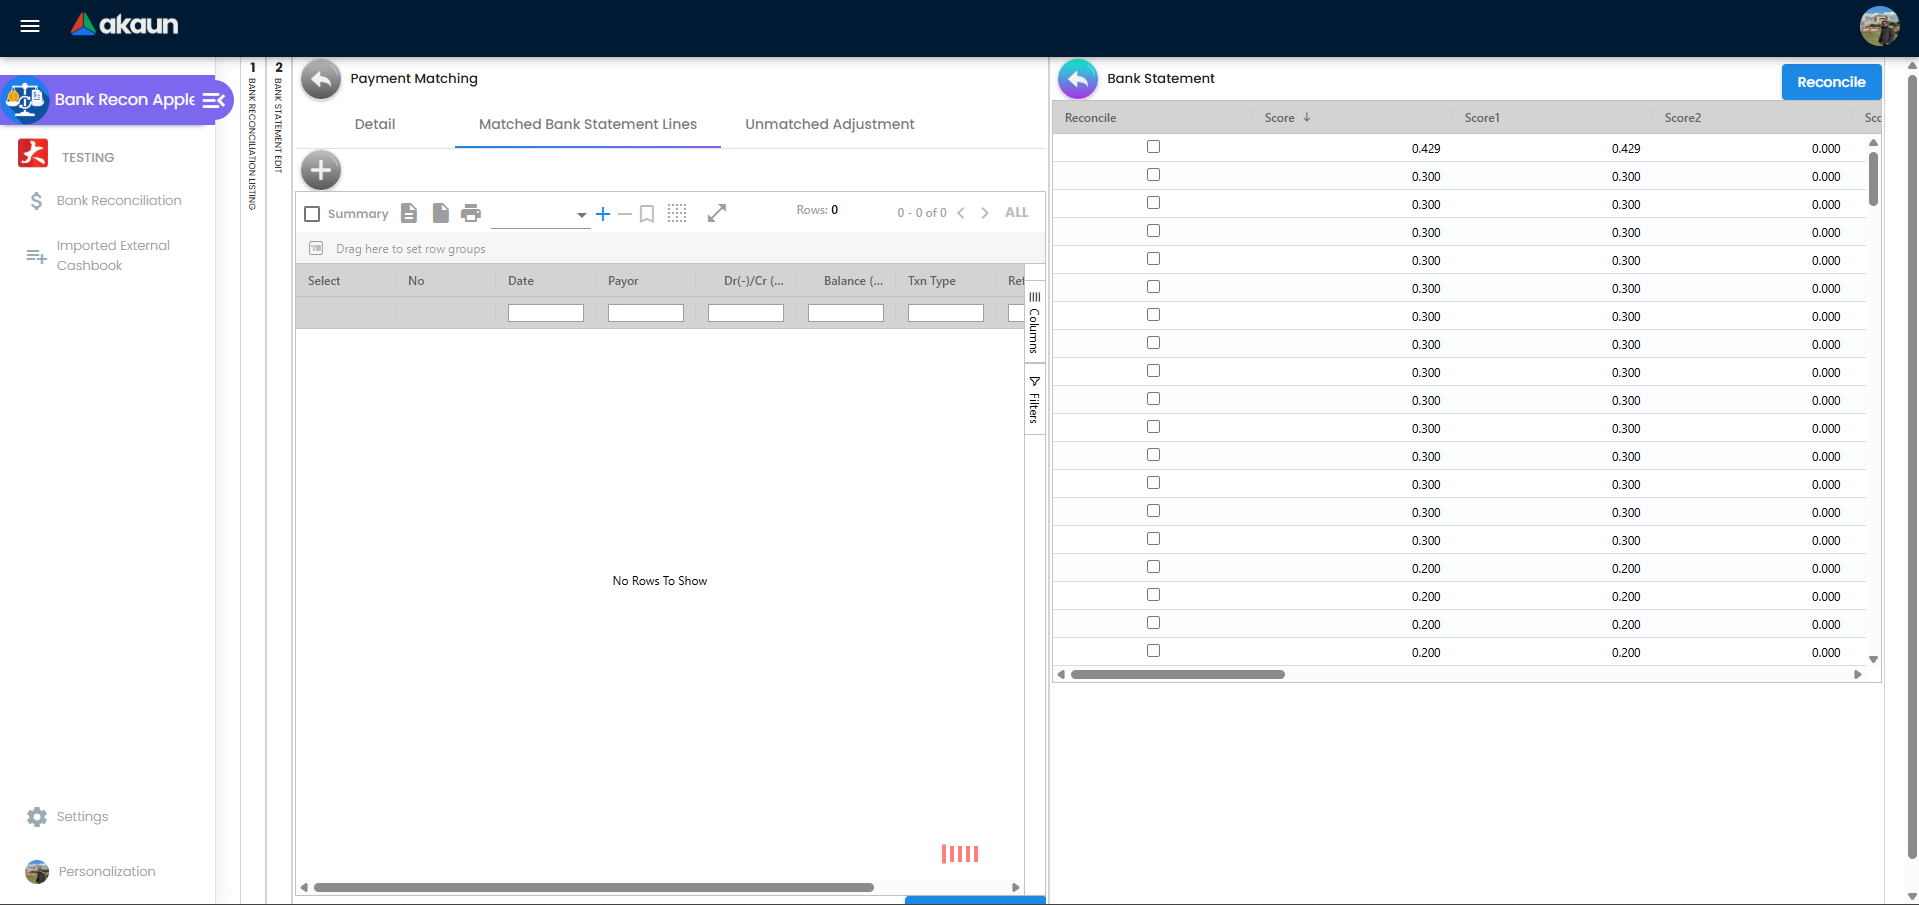The image size is (1919, 905).
Task: Click the bookmark icon in toolbar
Action: [x=647, y=214]
